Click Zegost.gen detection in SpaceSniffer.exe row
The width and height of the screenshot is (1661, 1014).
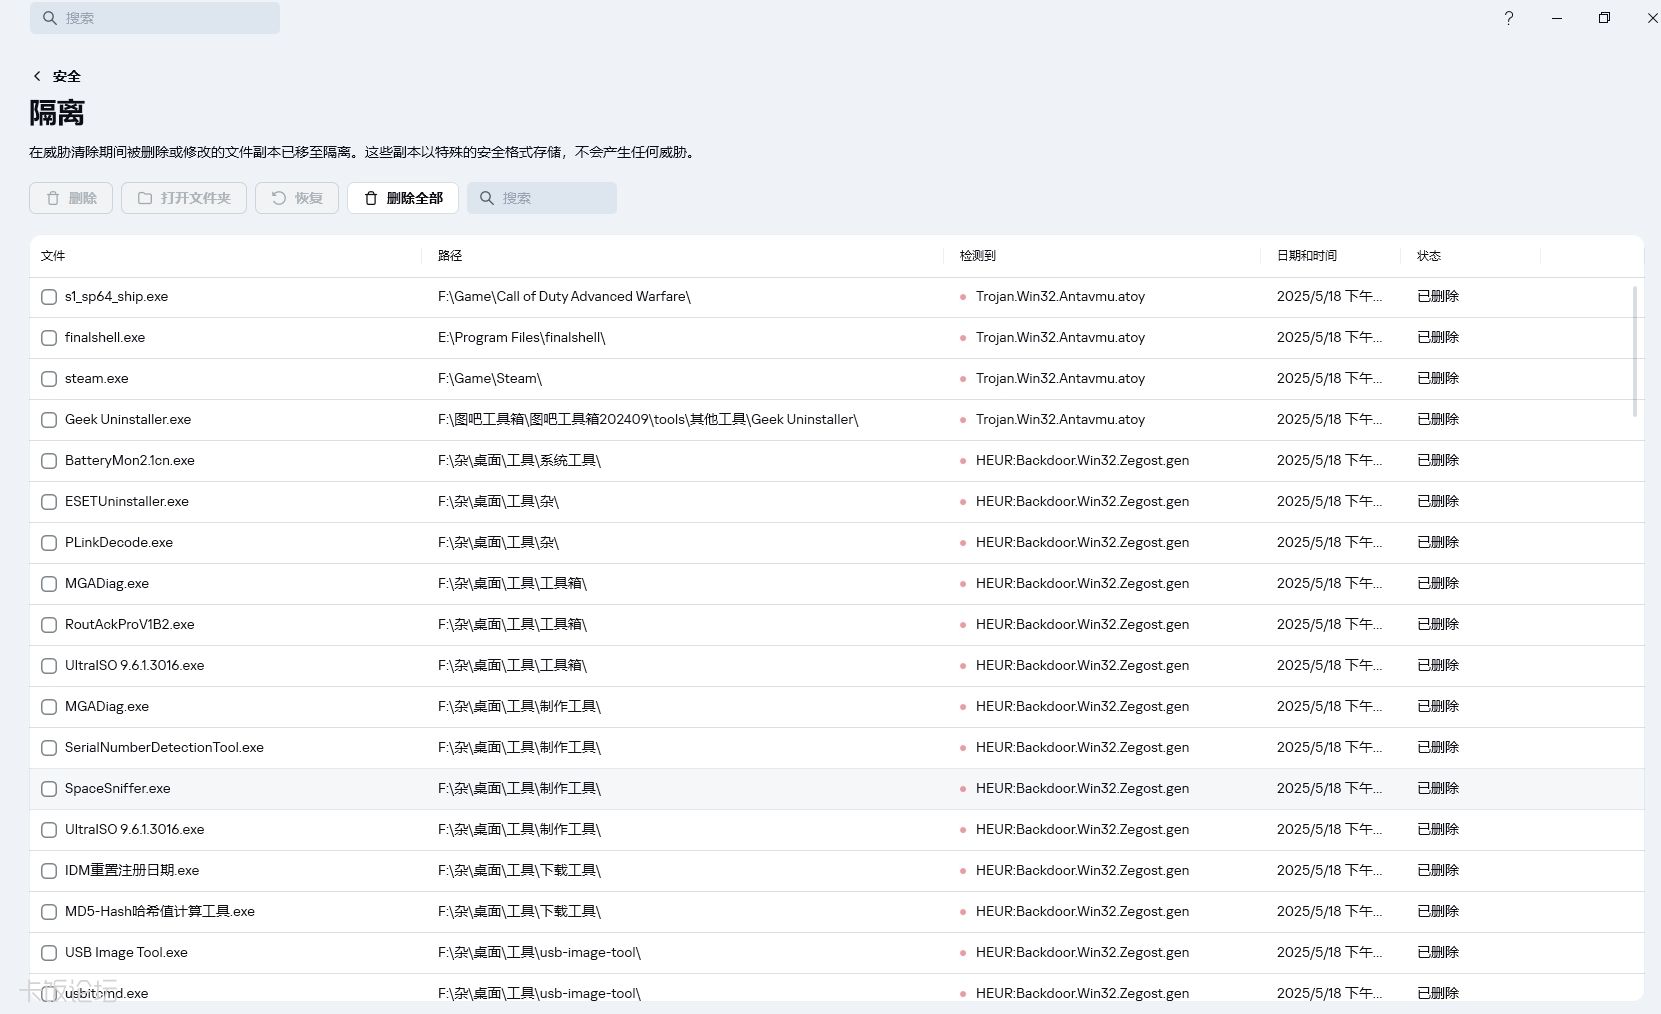point(1082,789)
